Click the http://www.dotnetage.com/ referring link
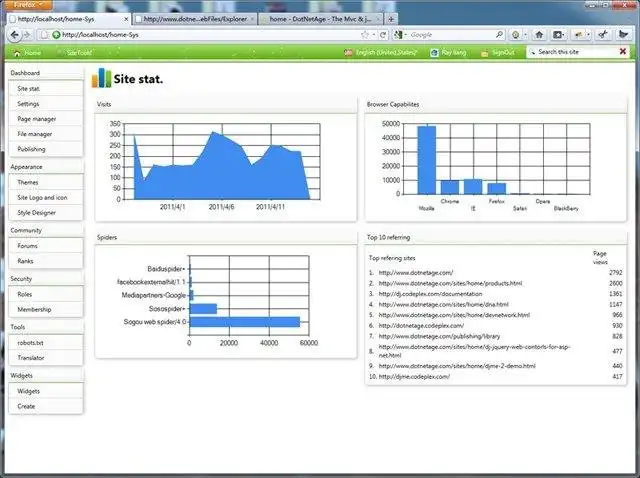640x478 pixels. point(416,272)
